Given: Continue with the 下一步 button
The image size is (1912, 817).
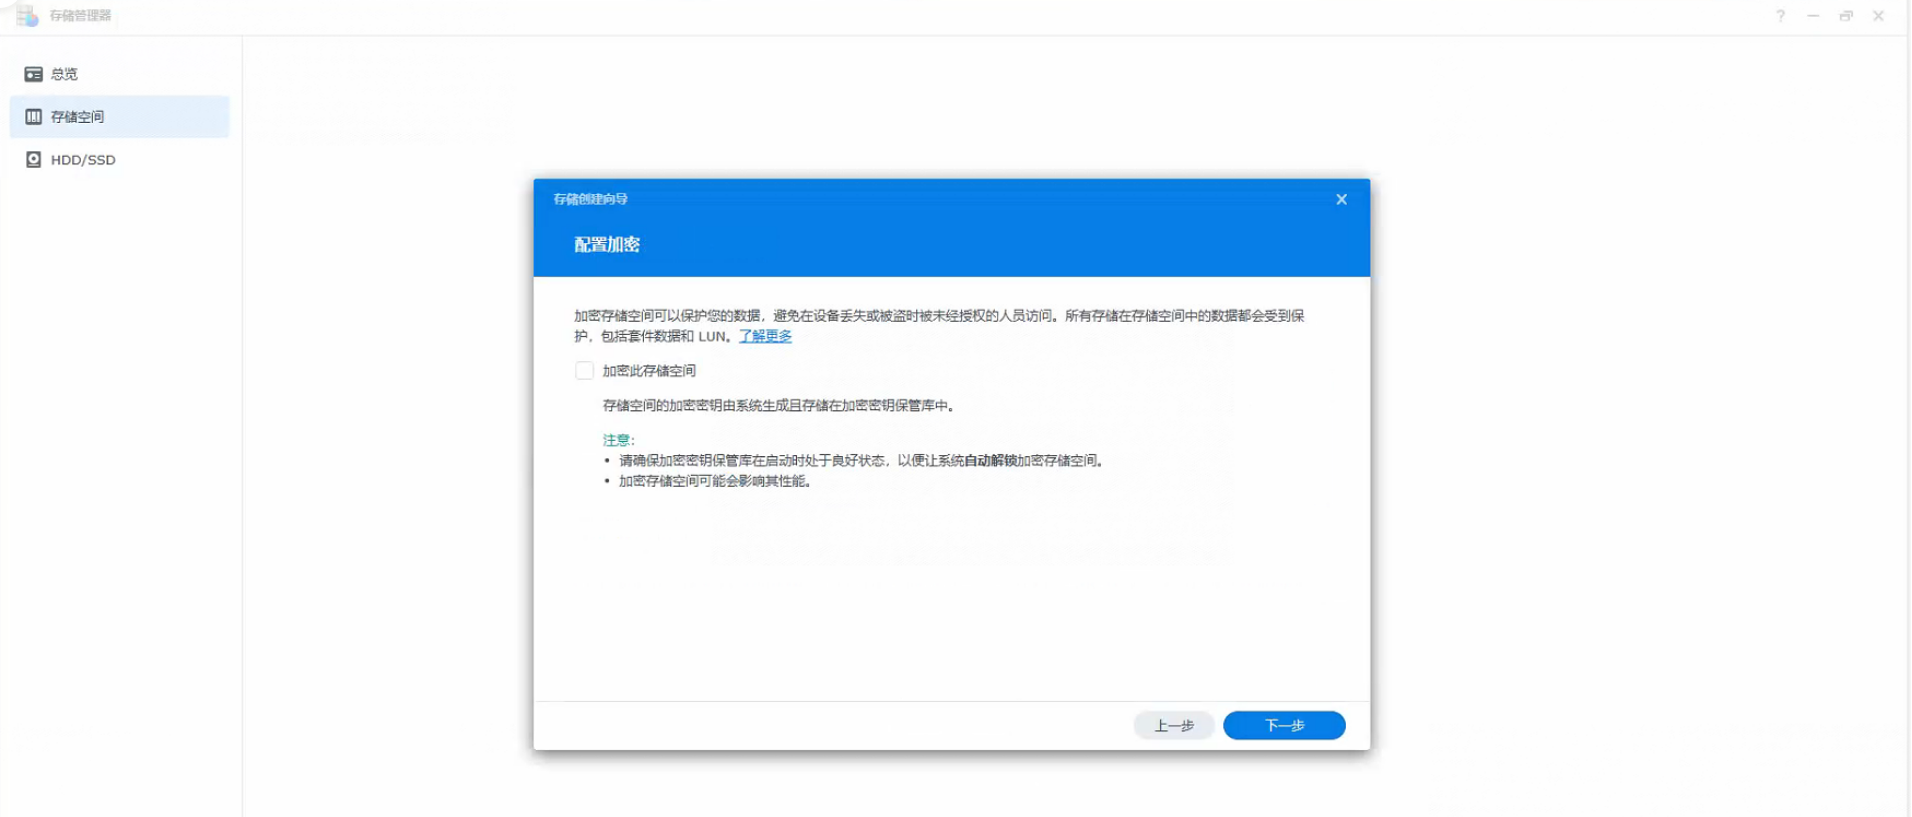Looking at the screenshot, I should 1284,725.
